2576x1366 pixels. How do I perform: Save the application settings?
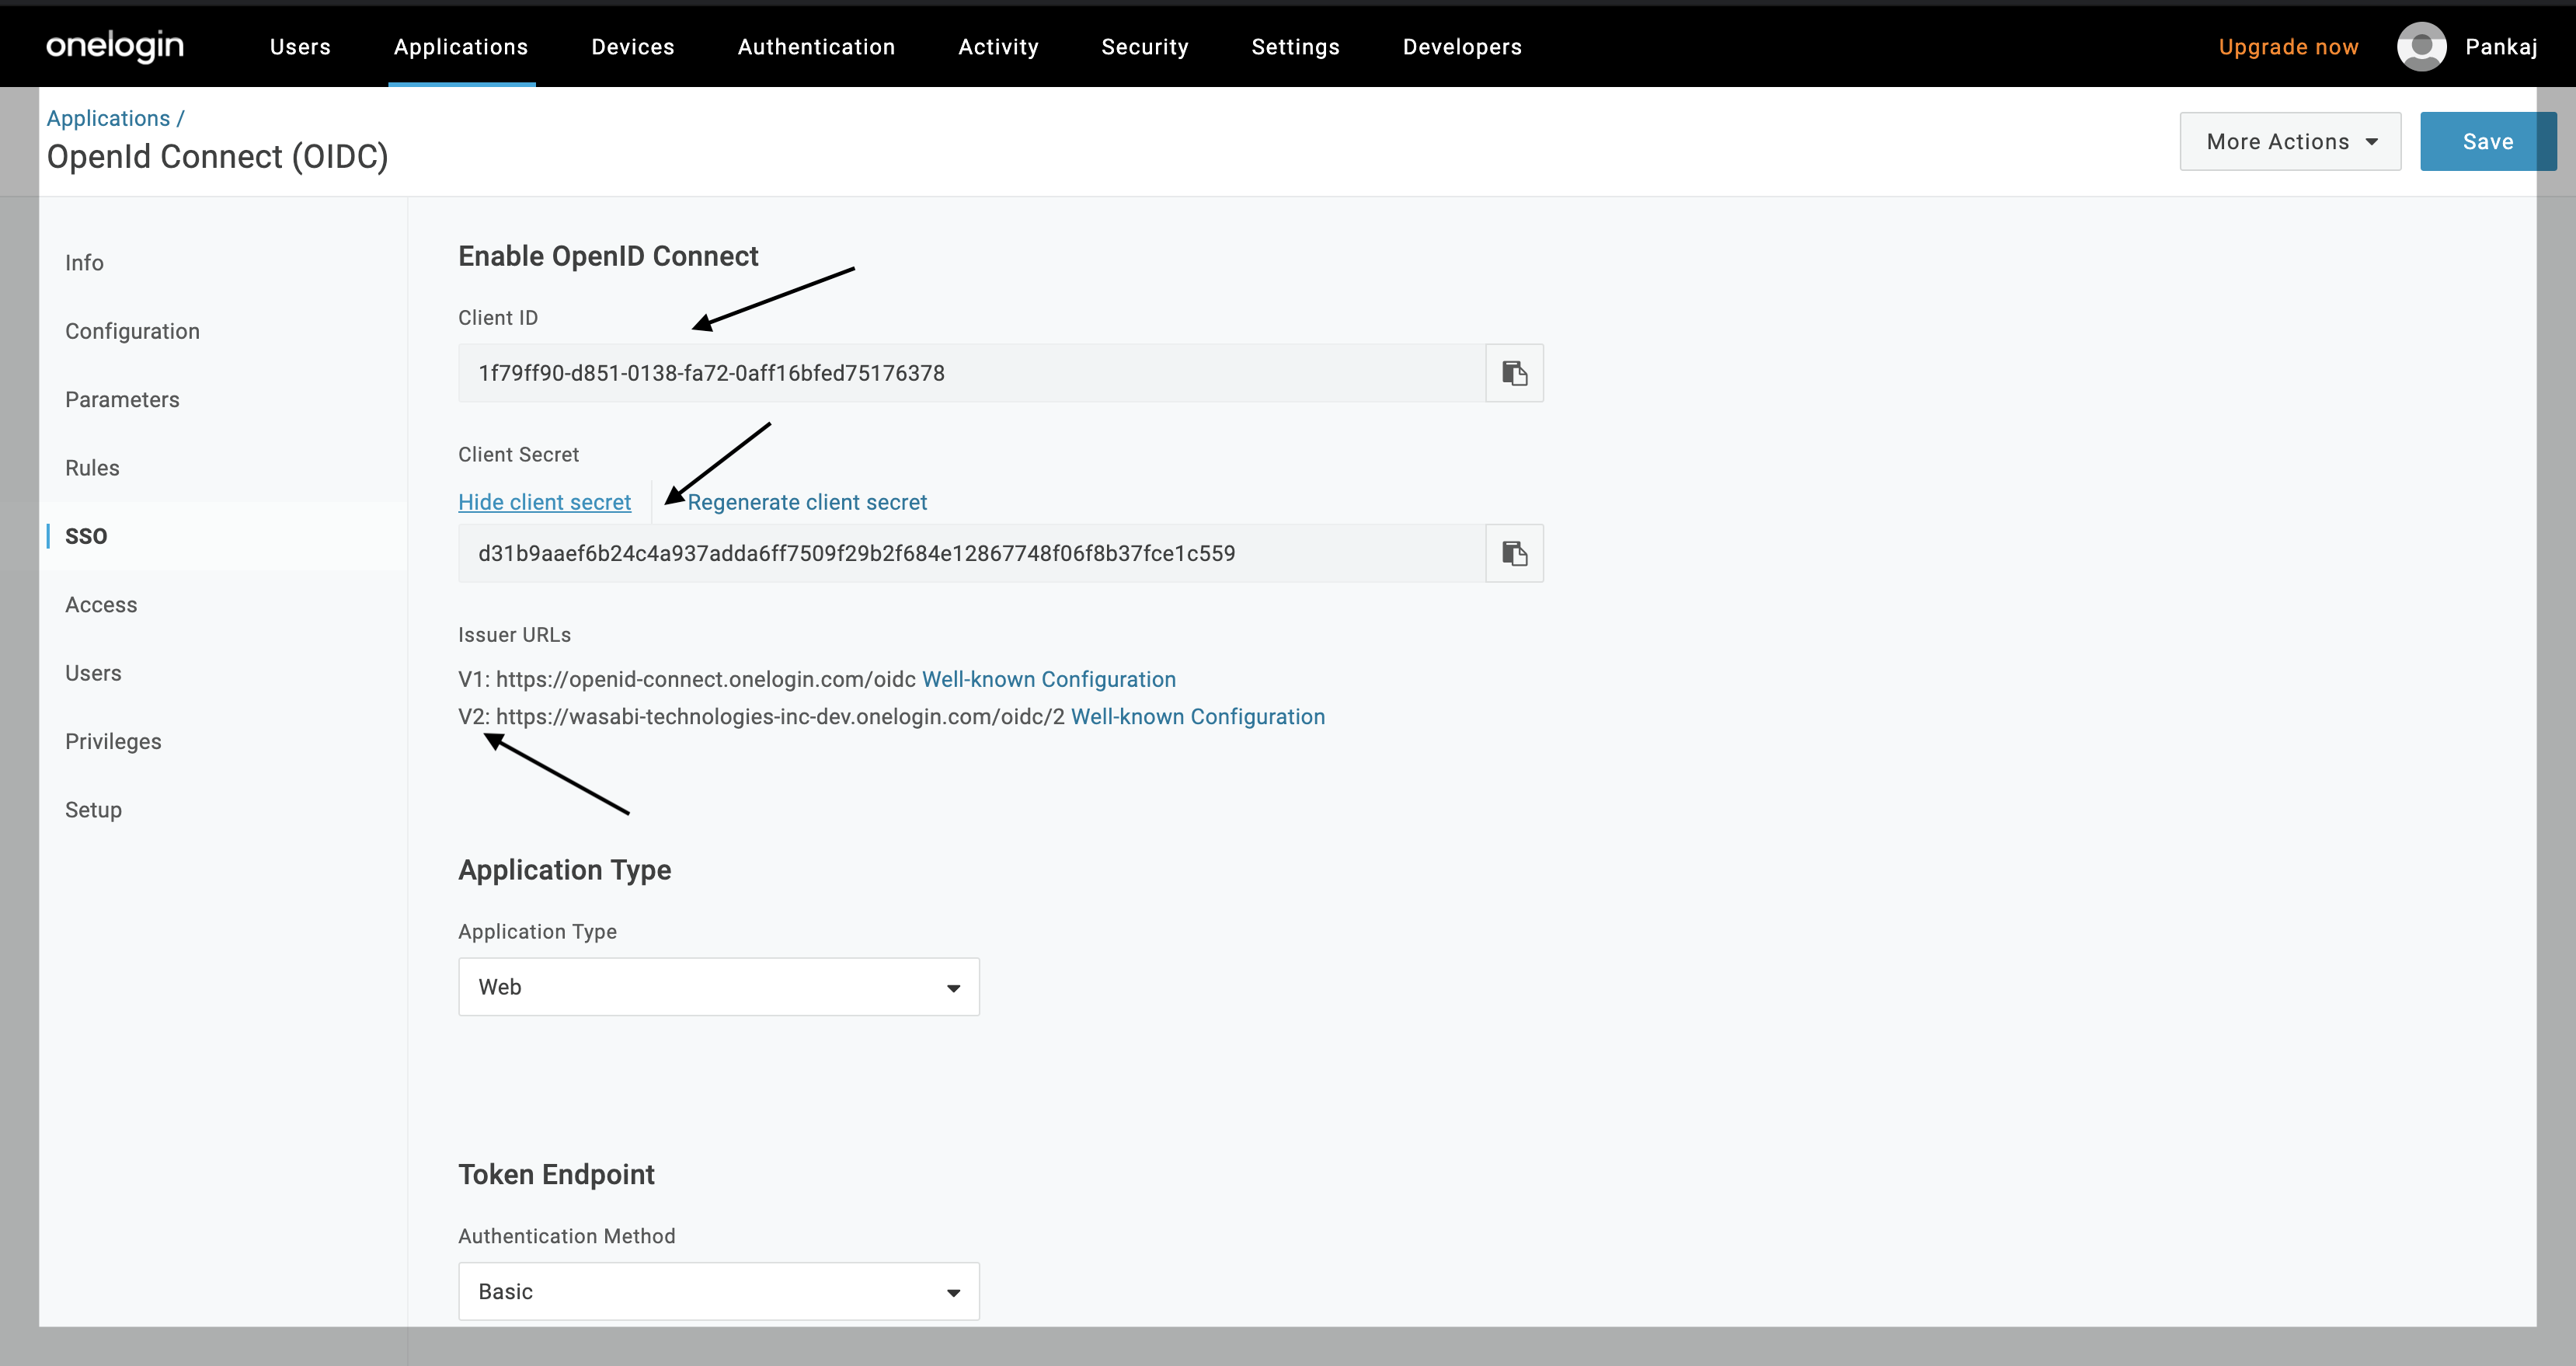[2488, 142]
